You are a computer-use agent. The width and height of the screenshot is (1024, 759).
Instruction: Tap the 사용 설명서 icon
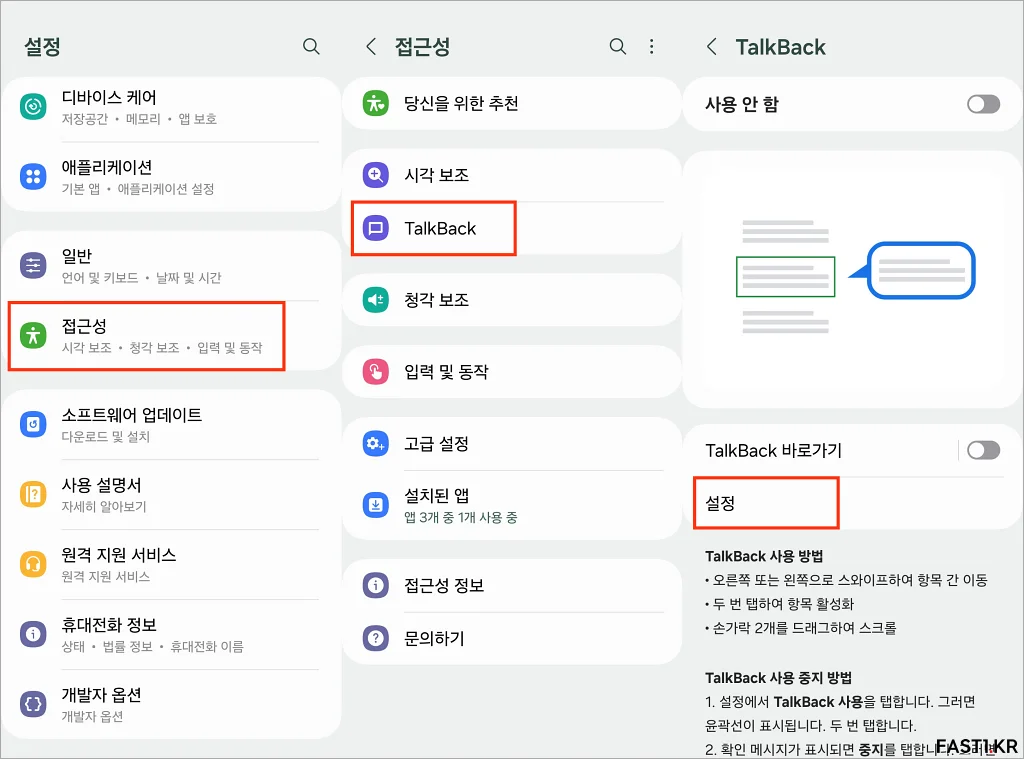click(33, 494)
